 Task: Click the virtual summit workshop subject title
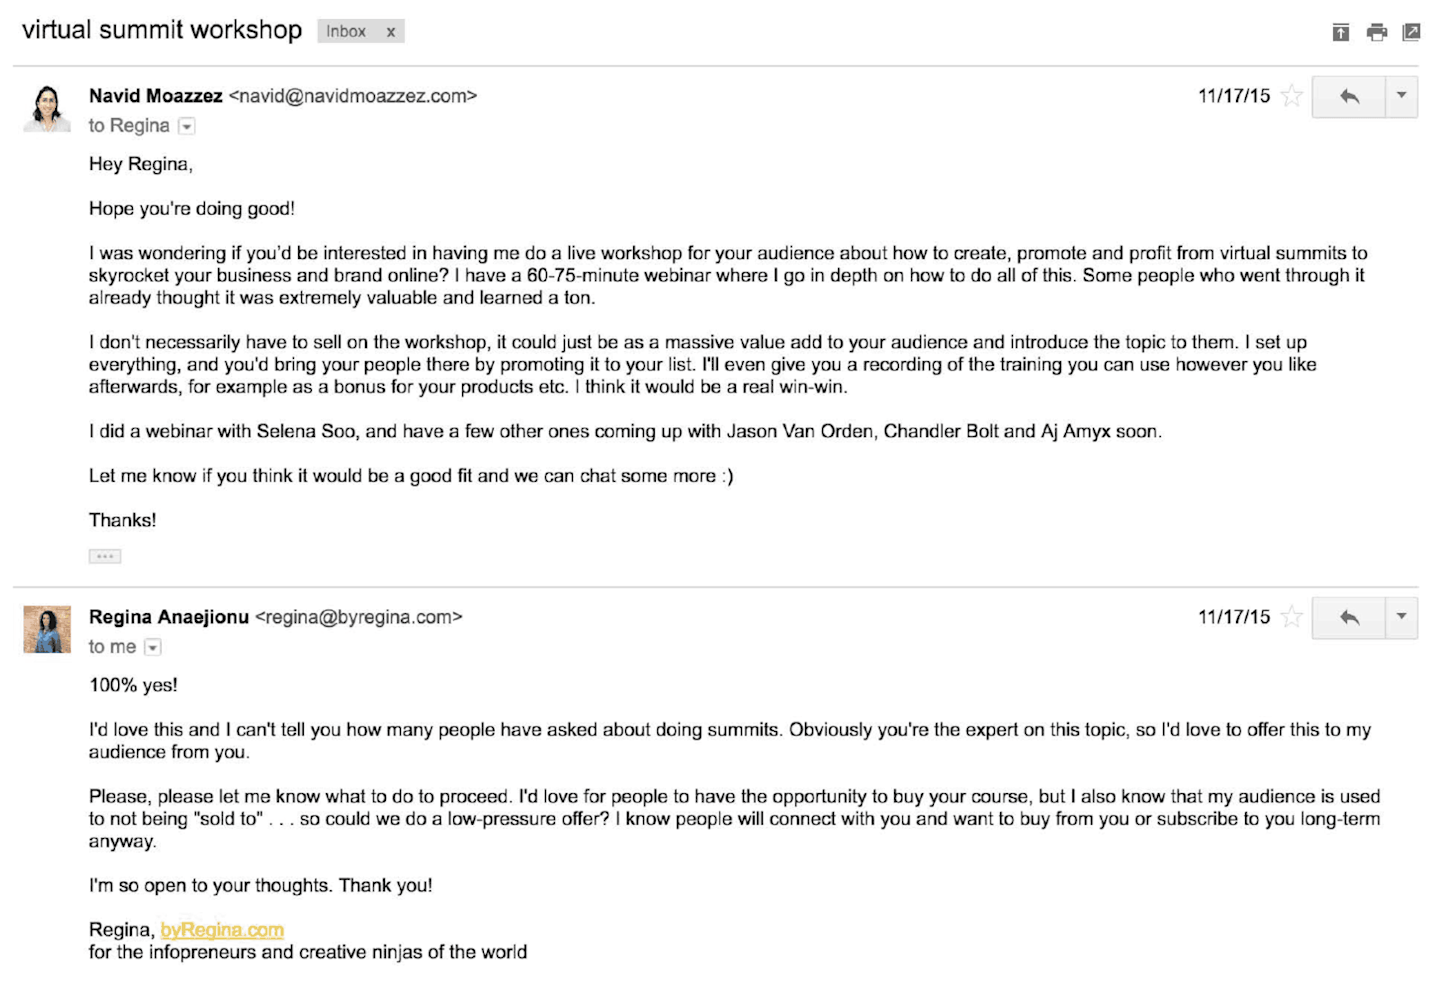click(x=162, y=30)
